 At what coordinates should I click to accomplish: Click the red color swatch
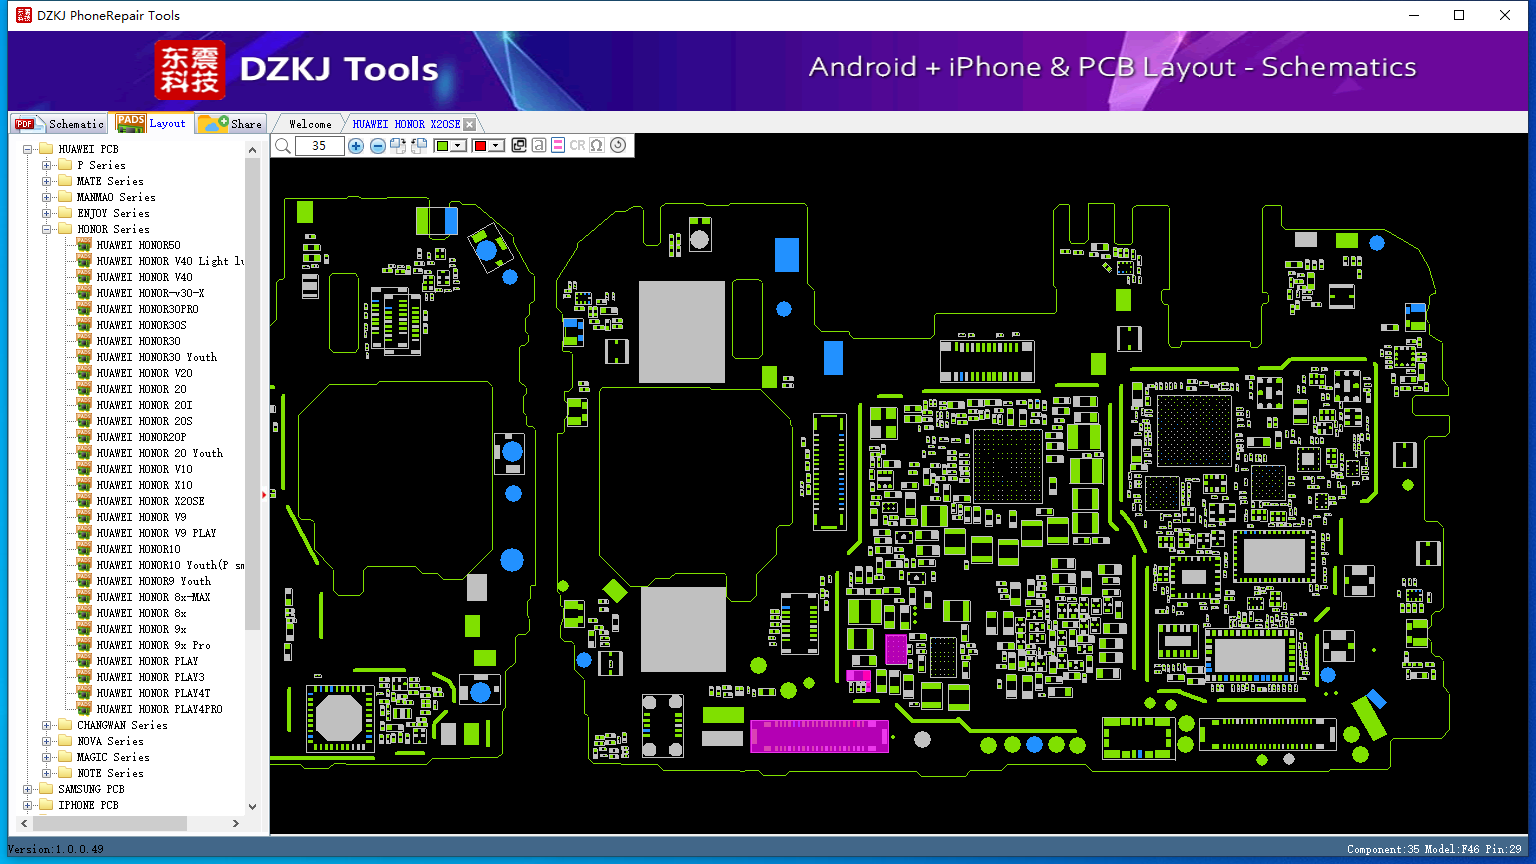click(480, 146)
